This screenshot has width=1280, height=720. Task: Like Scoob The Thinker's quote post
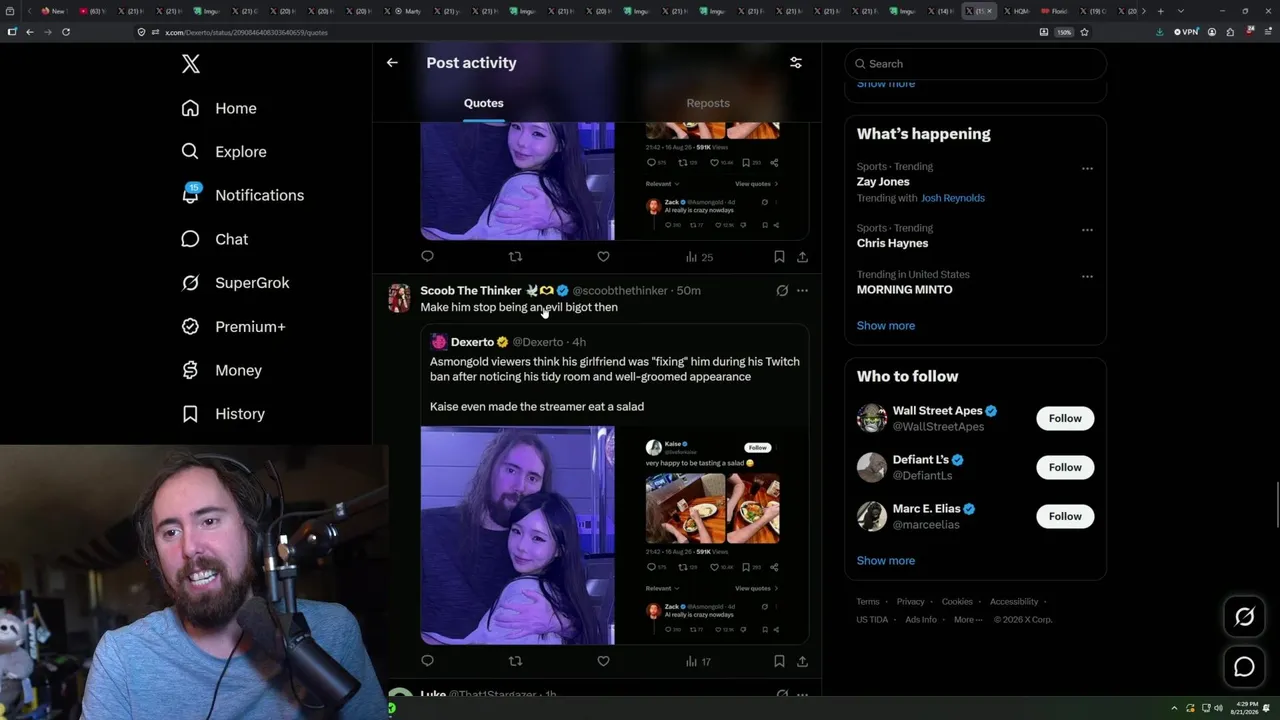[x=603, y=661]
